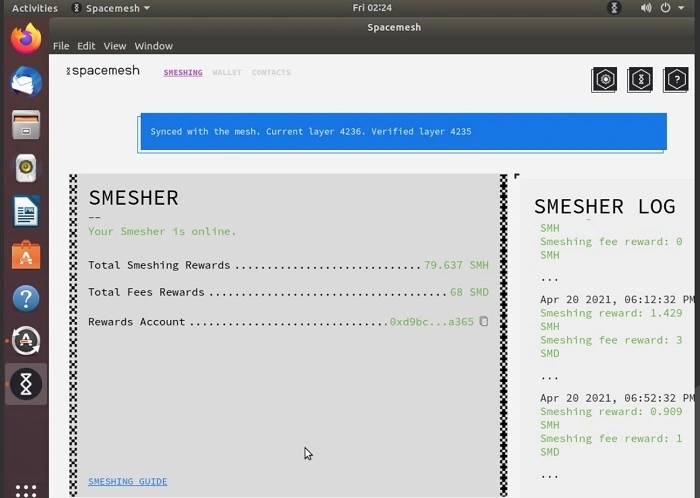Click the Spacemesh network hexagon icon
700x498 pixels.
click(640, 80)
